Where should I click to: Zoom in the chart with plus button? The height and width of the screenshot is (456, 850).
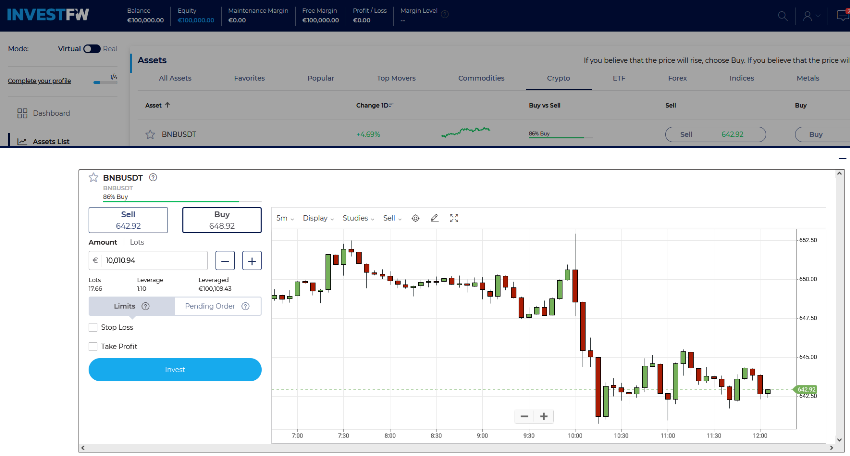[x=544, y=416]
